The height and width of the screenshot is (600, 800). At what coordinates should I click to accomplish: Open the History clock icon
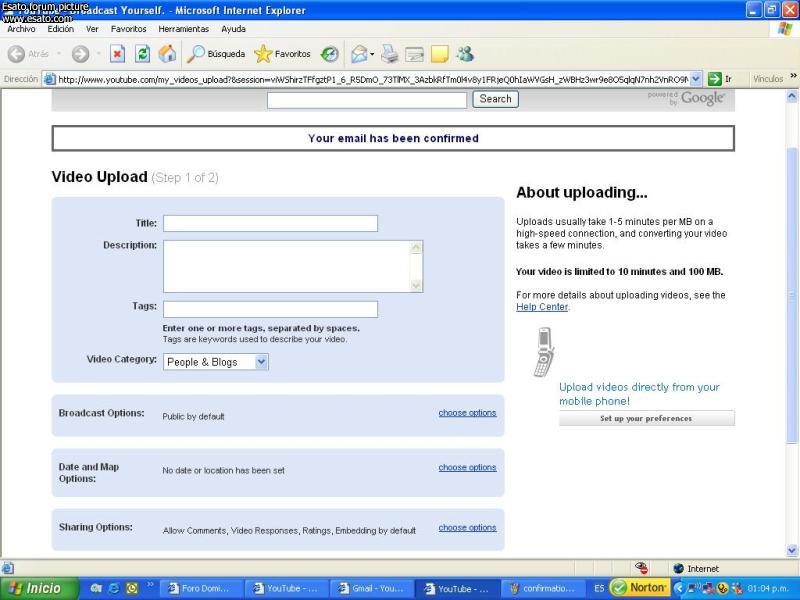point(330,54)
